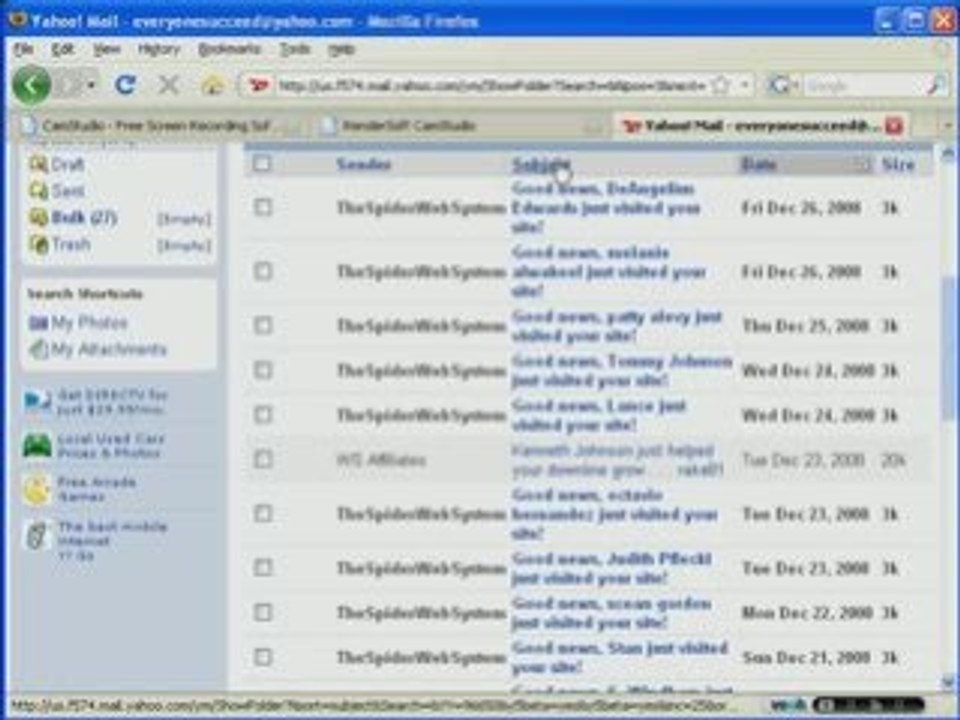Click the Stop loading X icon
Viewport: 960px width, 720px height.
coord(168,85)
